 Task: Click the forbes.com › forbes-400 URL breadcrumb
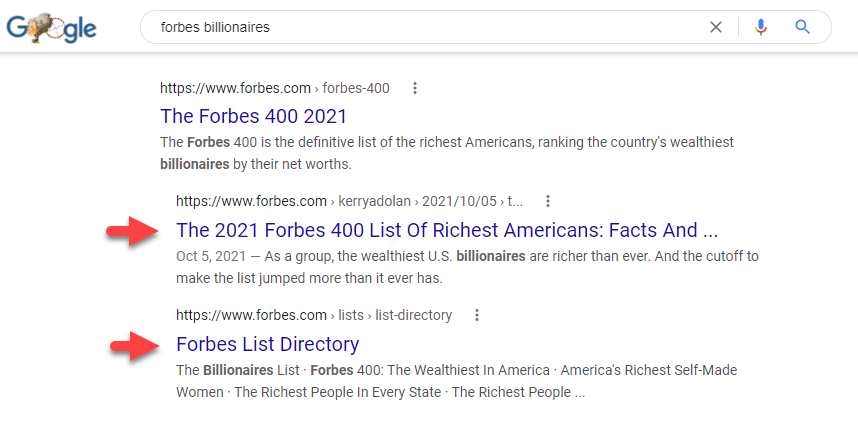(x=274, y=88)
